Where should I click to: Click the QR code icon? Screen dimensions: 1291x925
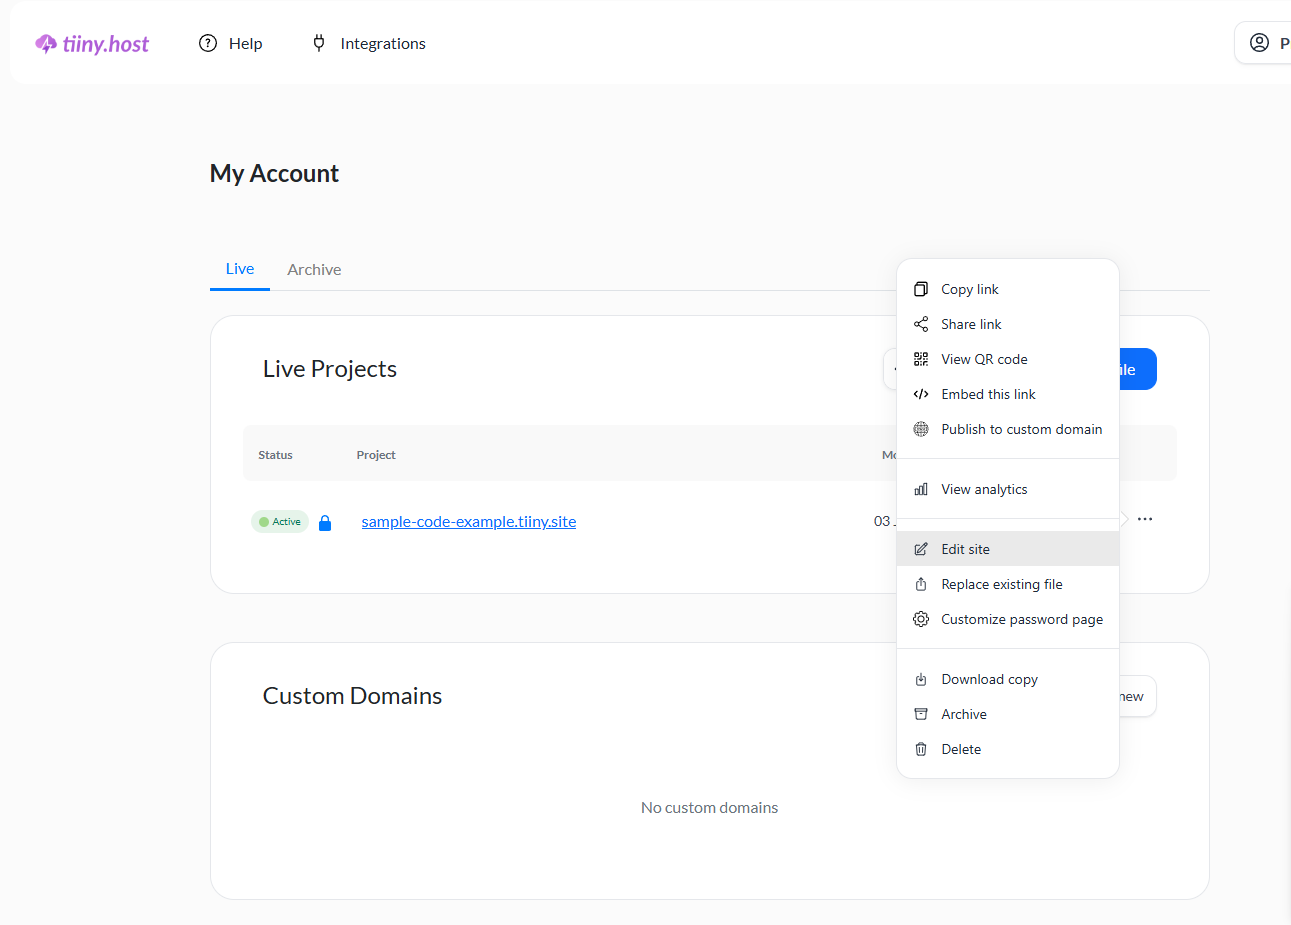point(921,359)
